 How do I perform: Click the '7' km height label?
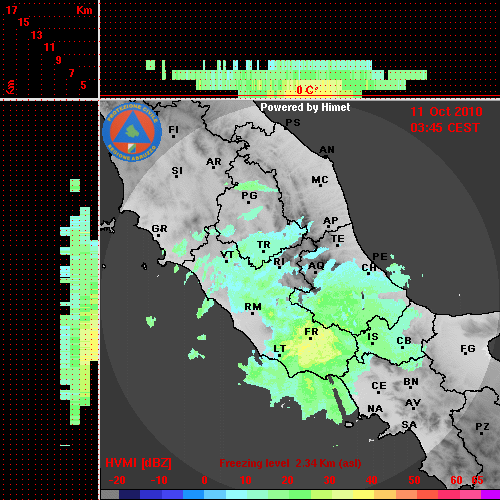(x=71, y=73)
